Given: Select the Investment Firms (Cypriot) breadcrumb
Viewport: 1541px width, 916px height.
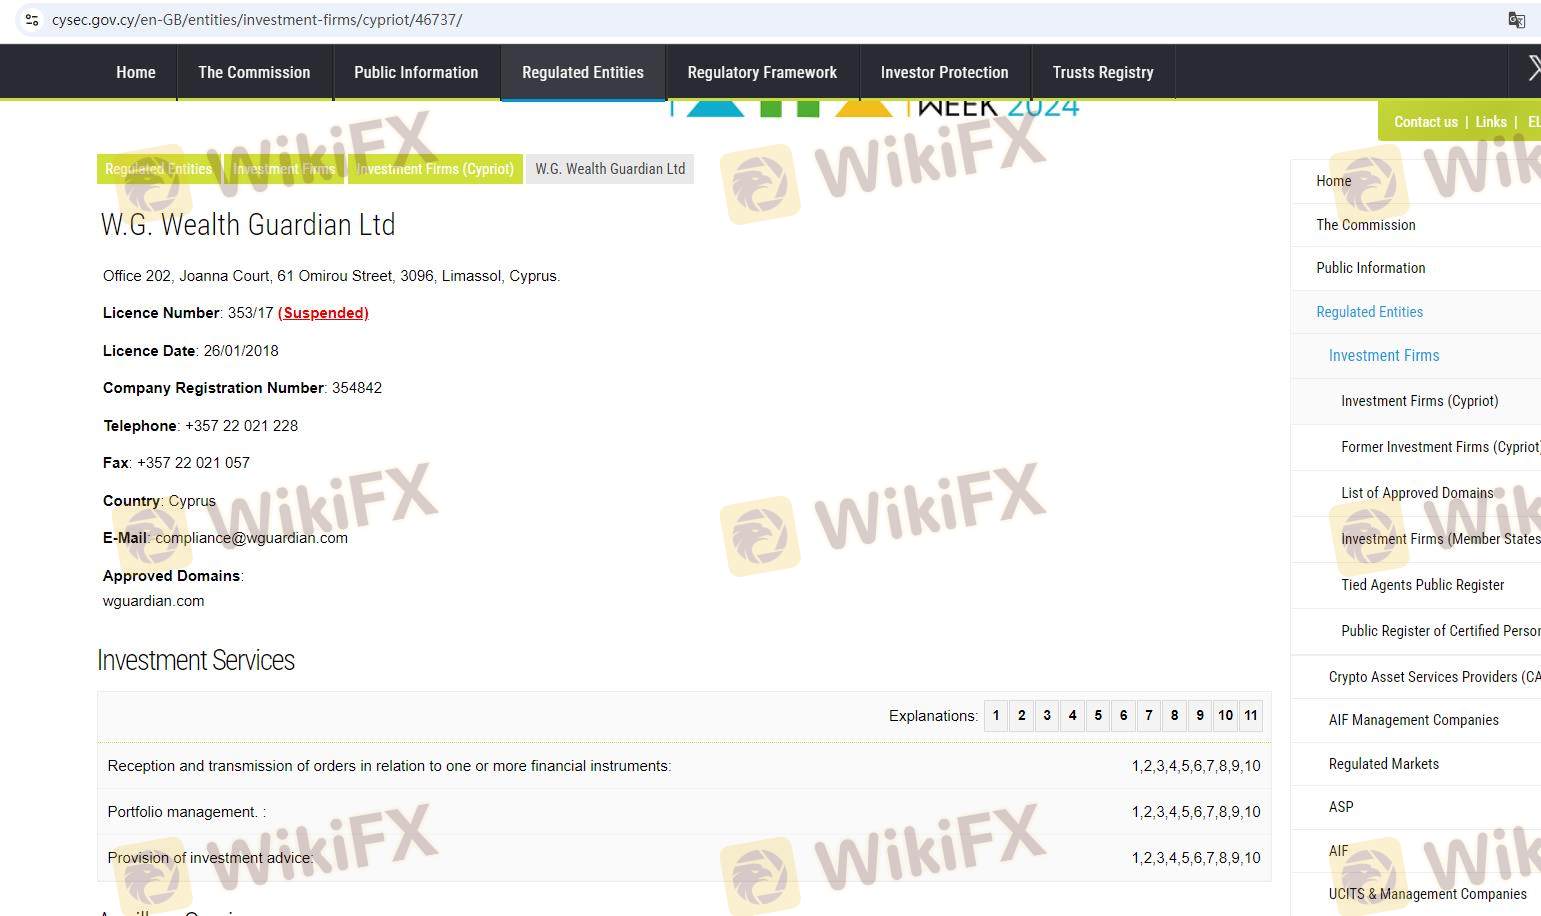Looking at the screenshot, I should tap(435, 169).
